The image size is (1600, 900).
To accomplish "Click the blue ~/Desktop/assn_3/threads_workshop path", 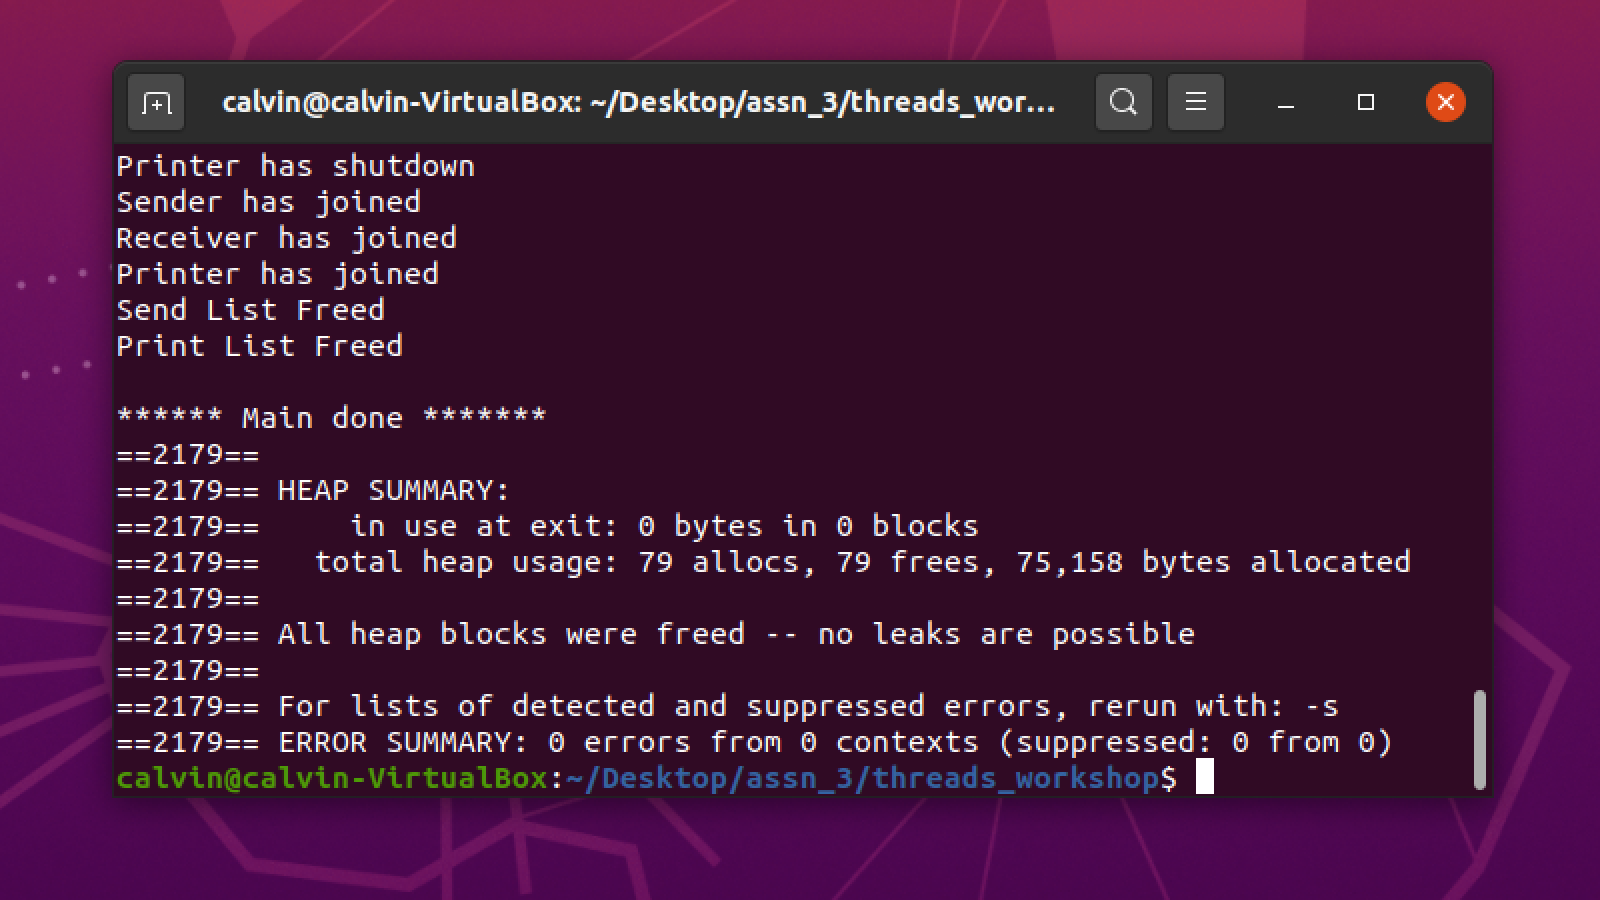I will coord(863,778).
